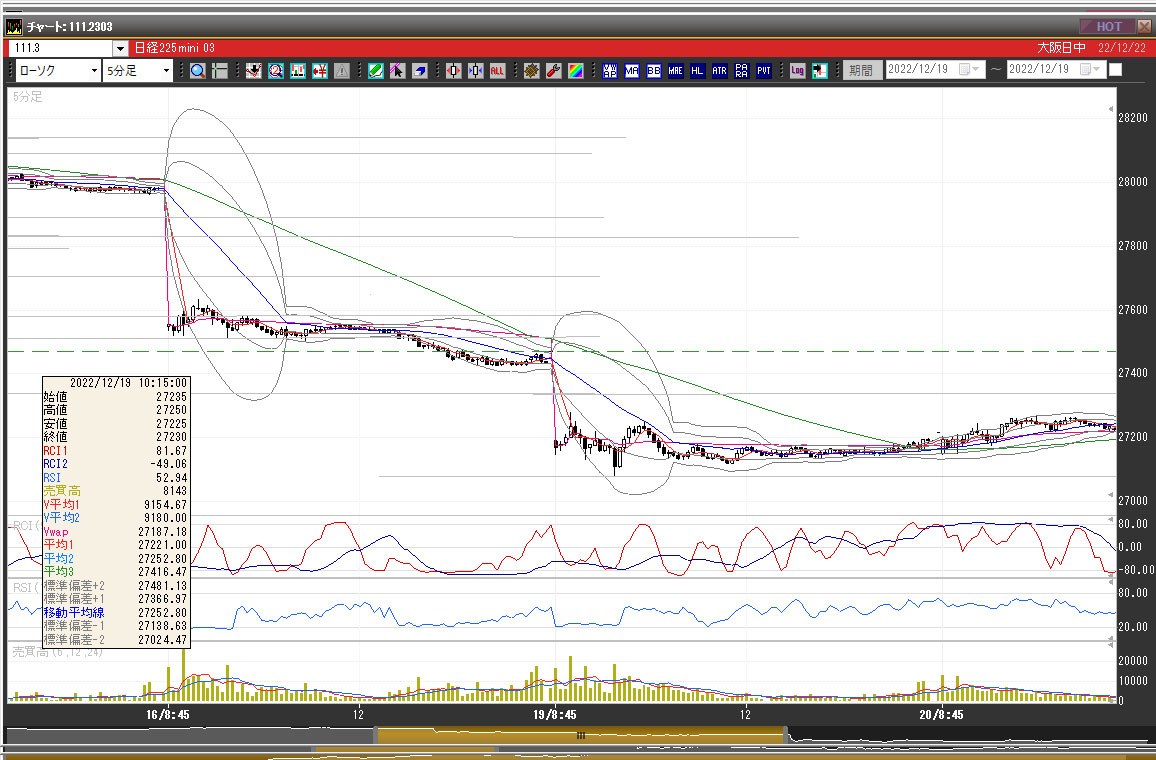Toggle the VWAP indicator
This screenshot has height=760, width=1156.
[610, 71]
